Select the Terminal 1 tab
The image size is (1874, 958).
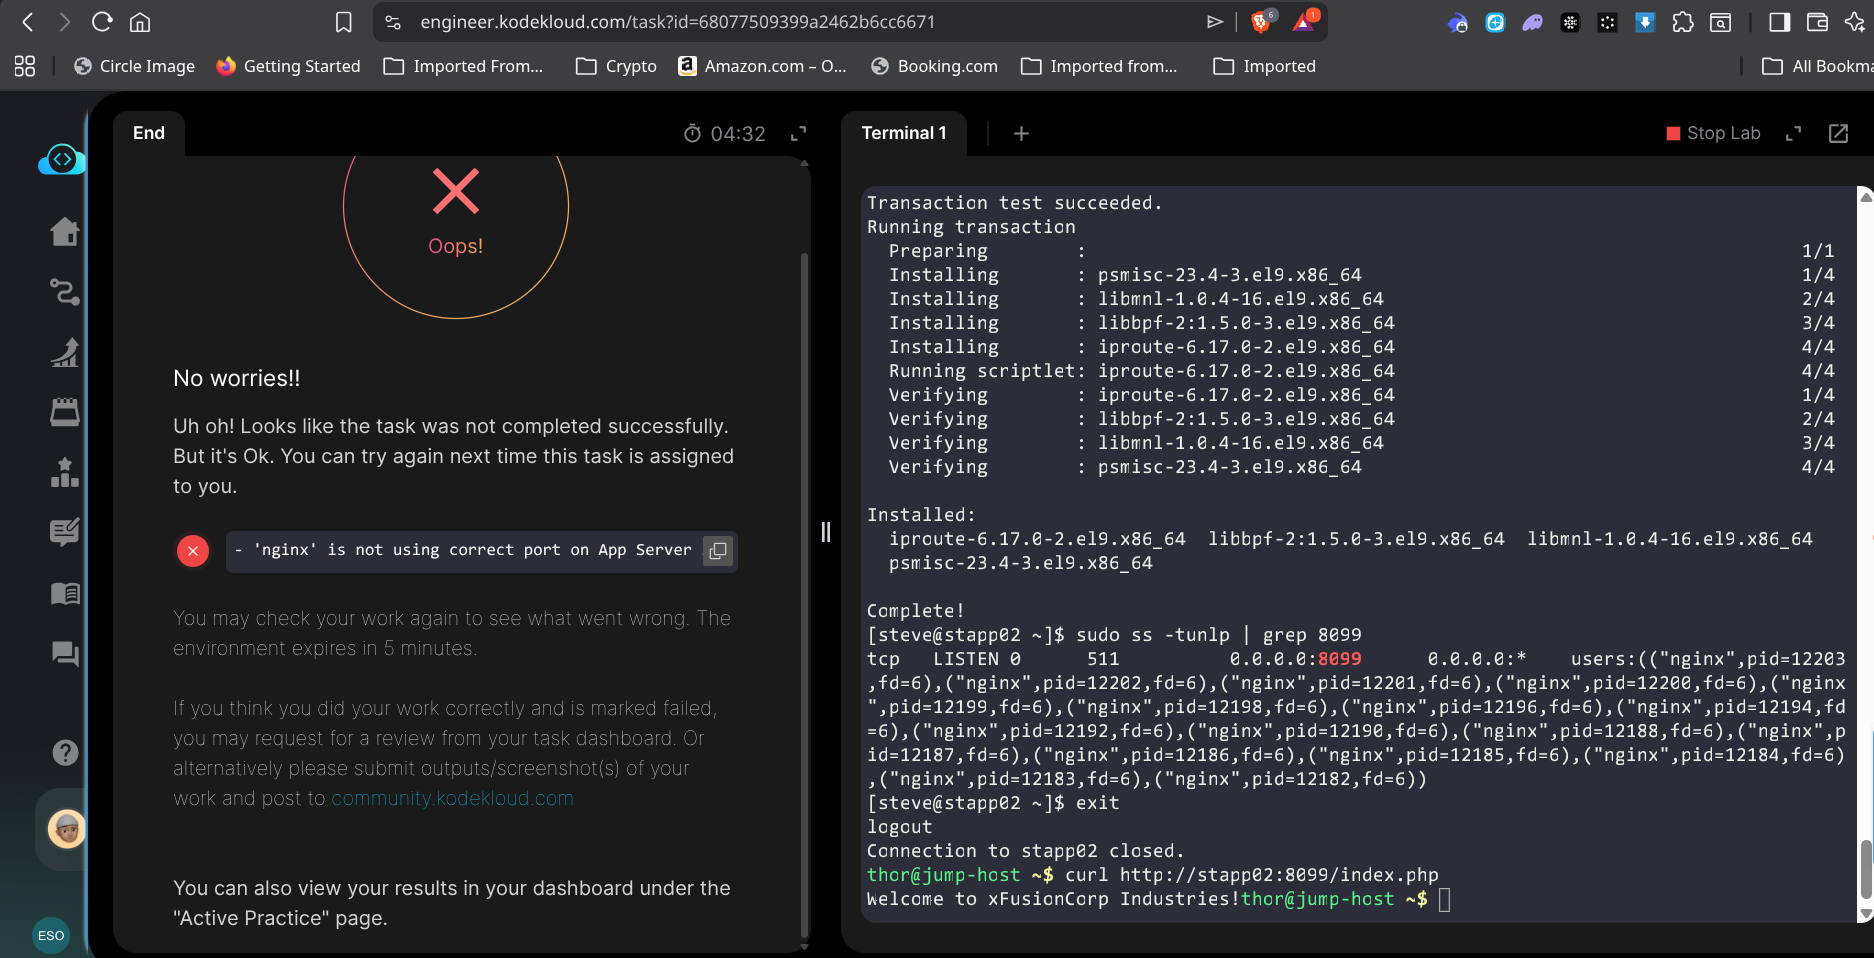point(903,133)
